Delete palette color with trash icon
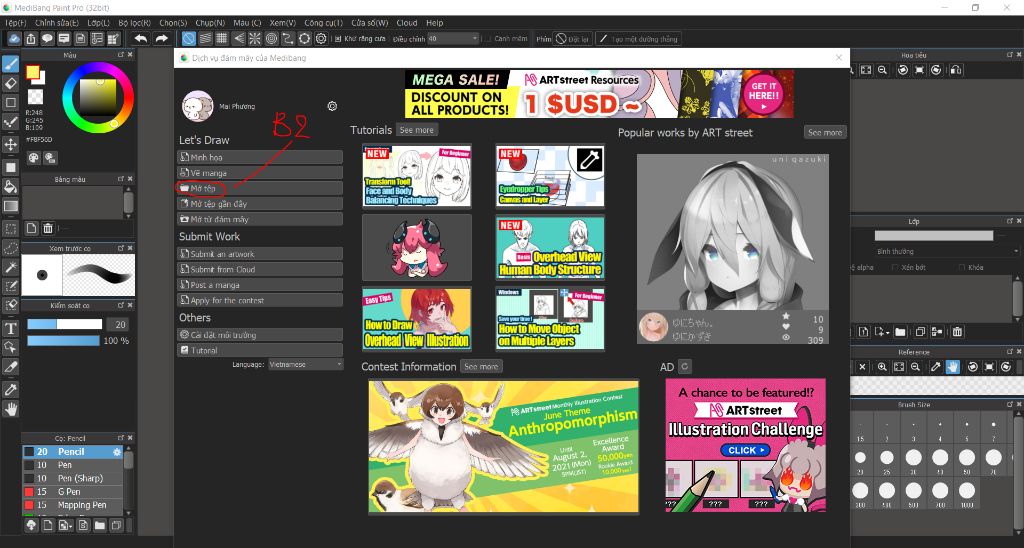 (x=48, y=228)
